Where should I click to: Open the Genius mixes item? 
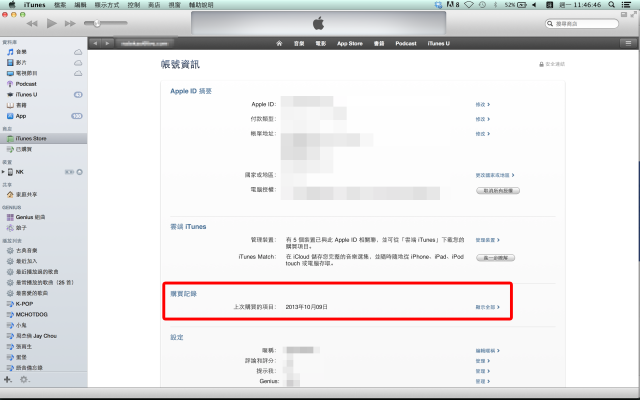pos(30,217)
